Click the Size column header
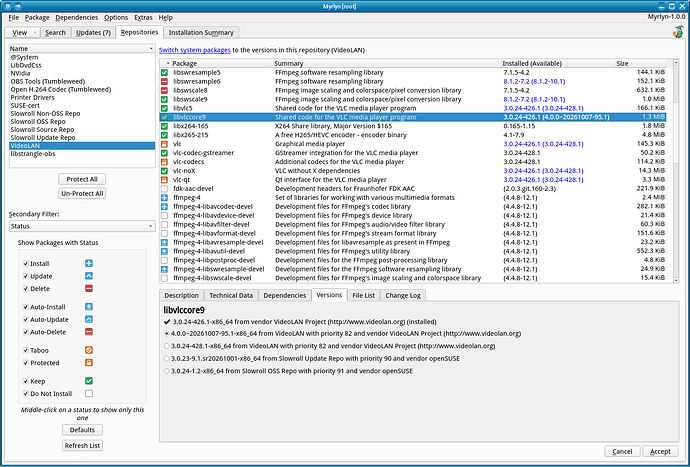Image resolution: width=690 pixels, height=467 pixels. pyautogui.click(x=642, y=63)
